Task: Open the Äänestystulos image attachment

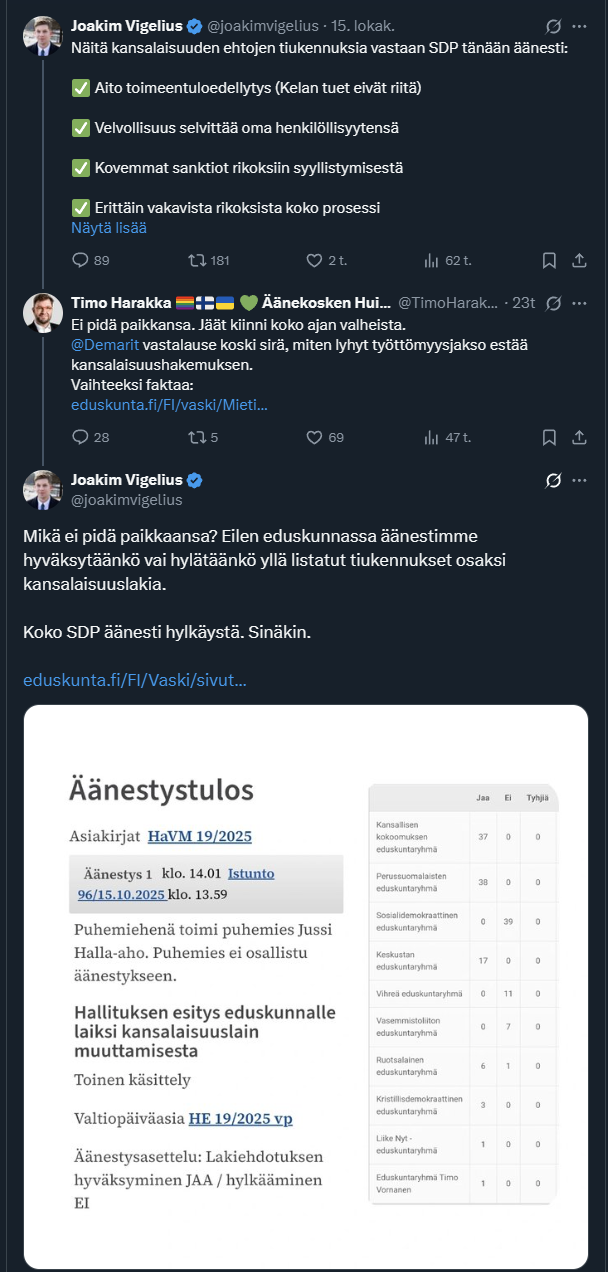Action: pos(305,985)
